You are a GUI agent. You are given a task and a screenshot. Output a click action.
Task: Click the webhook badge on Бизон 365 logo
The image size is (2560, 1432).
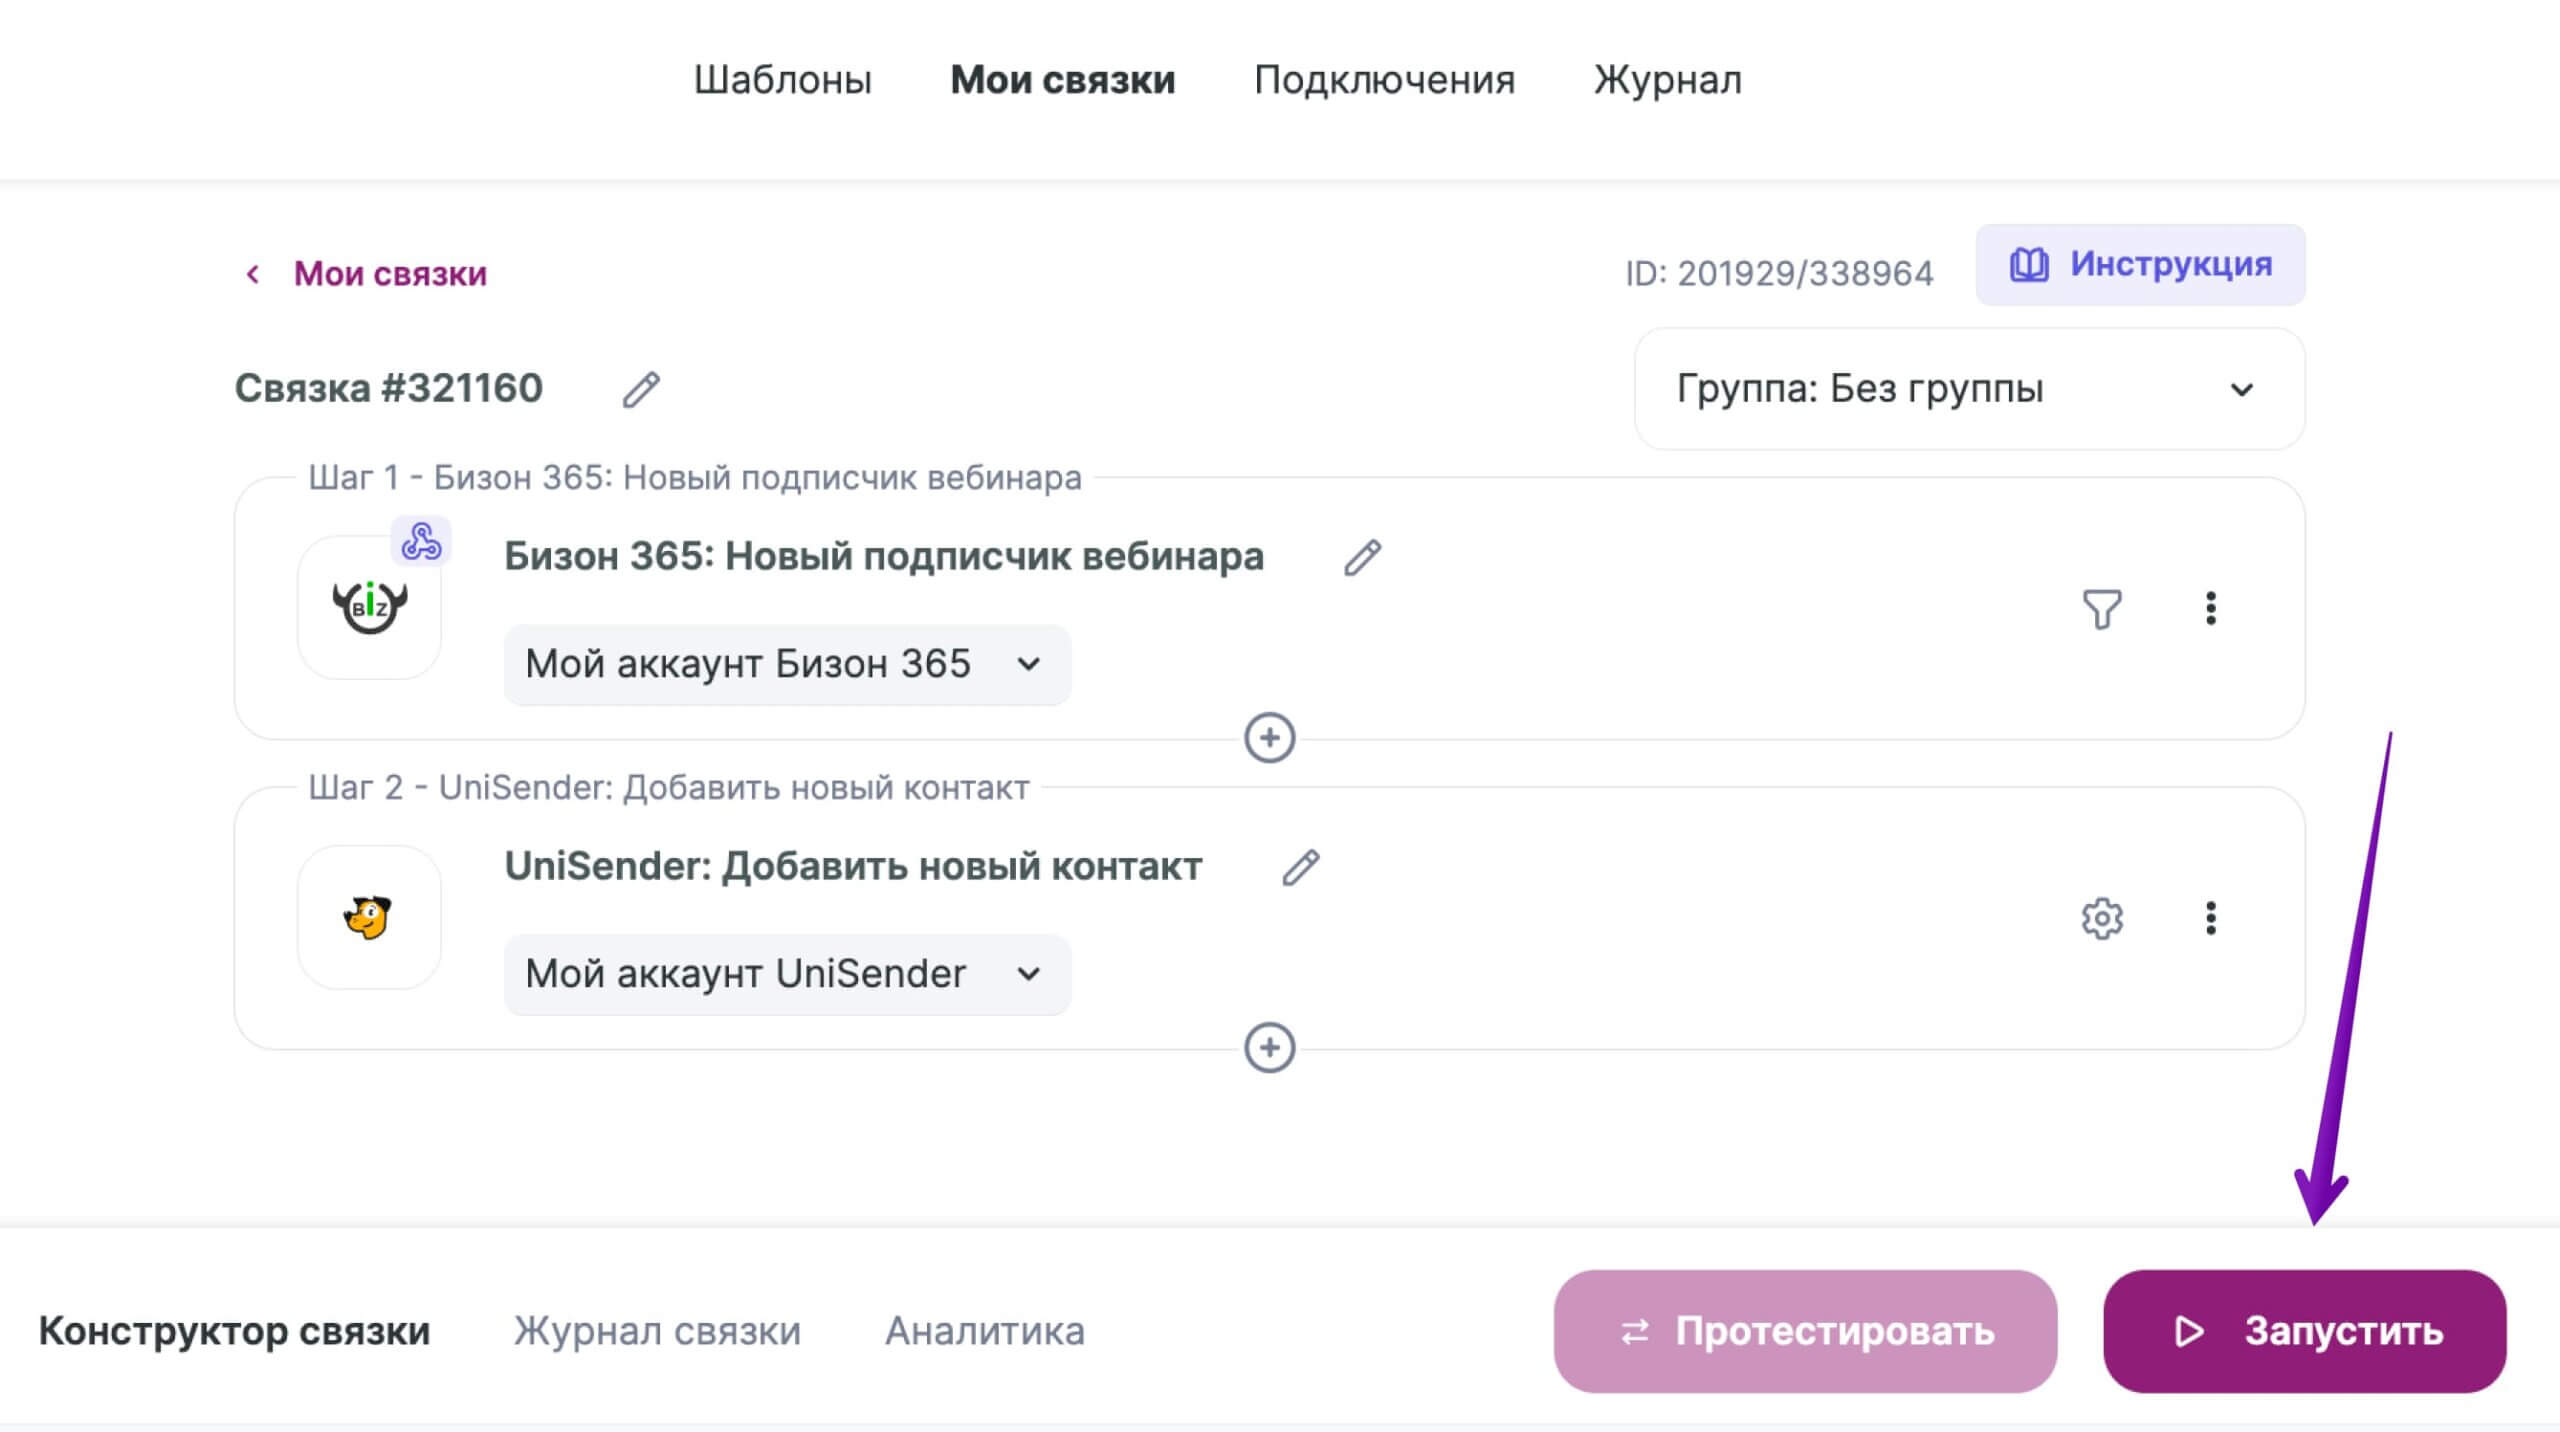421,541
